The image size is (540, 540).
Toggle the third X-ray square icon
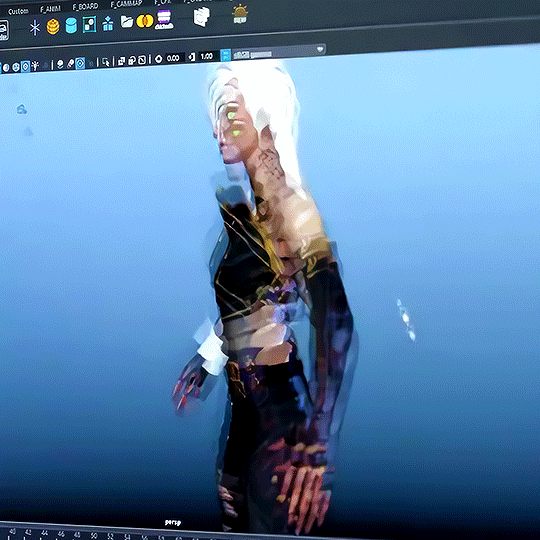coord(142,60)
